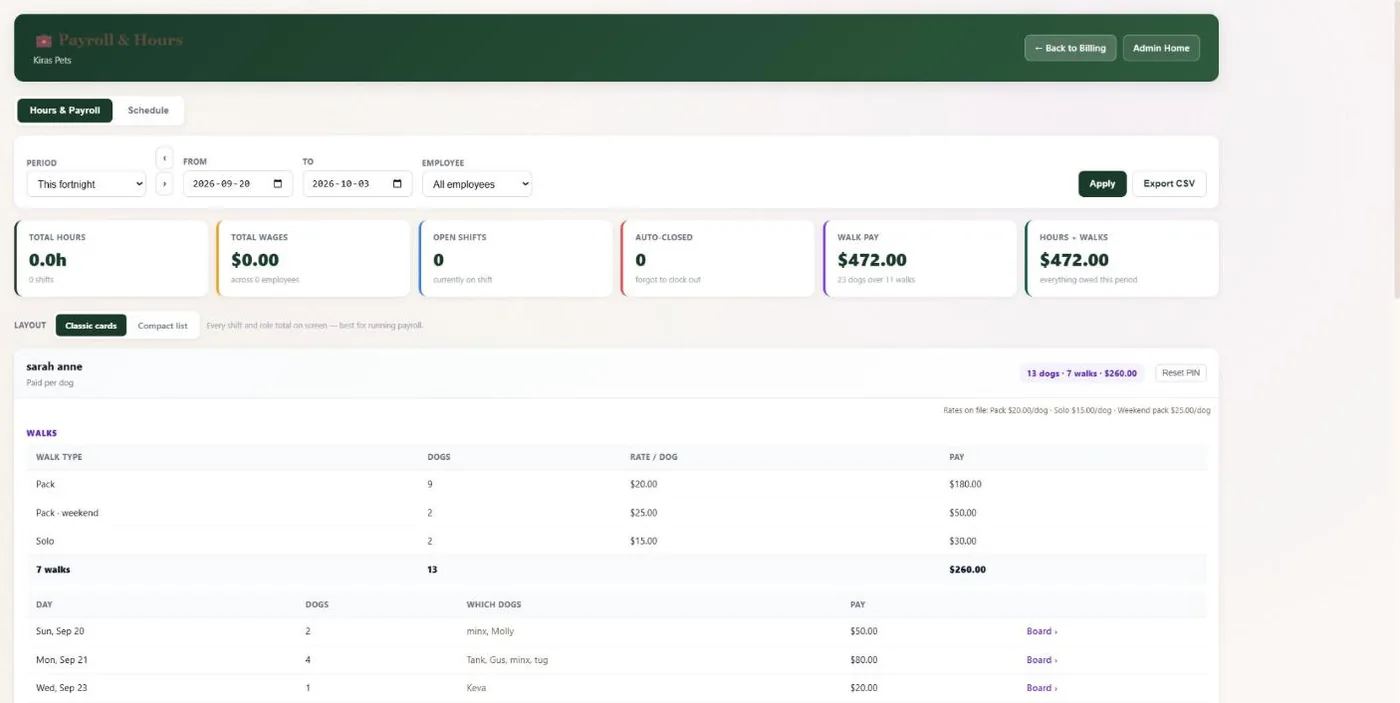Go to next period with right chevron
1400x703 pixels.
165,184
